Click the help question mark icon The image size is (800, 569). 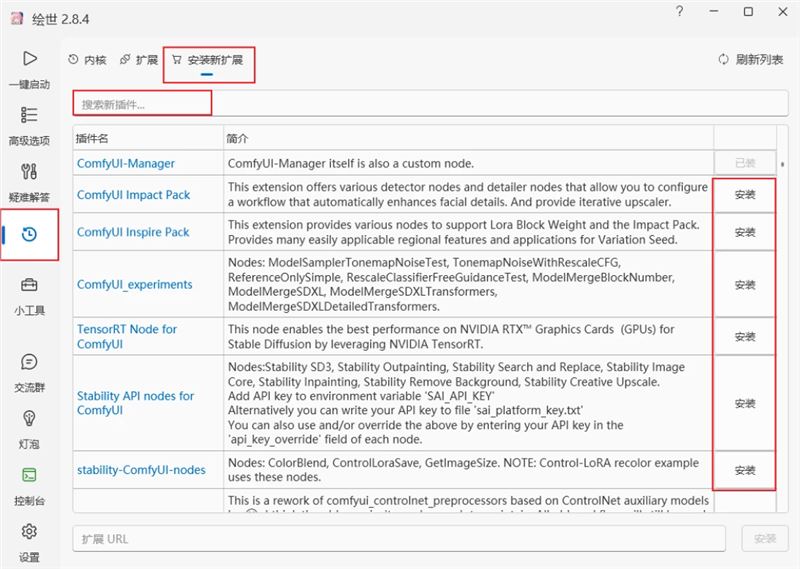coord(680,11)
